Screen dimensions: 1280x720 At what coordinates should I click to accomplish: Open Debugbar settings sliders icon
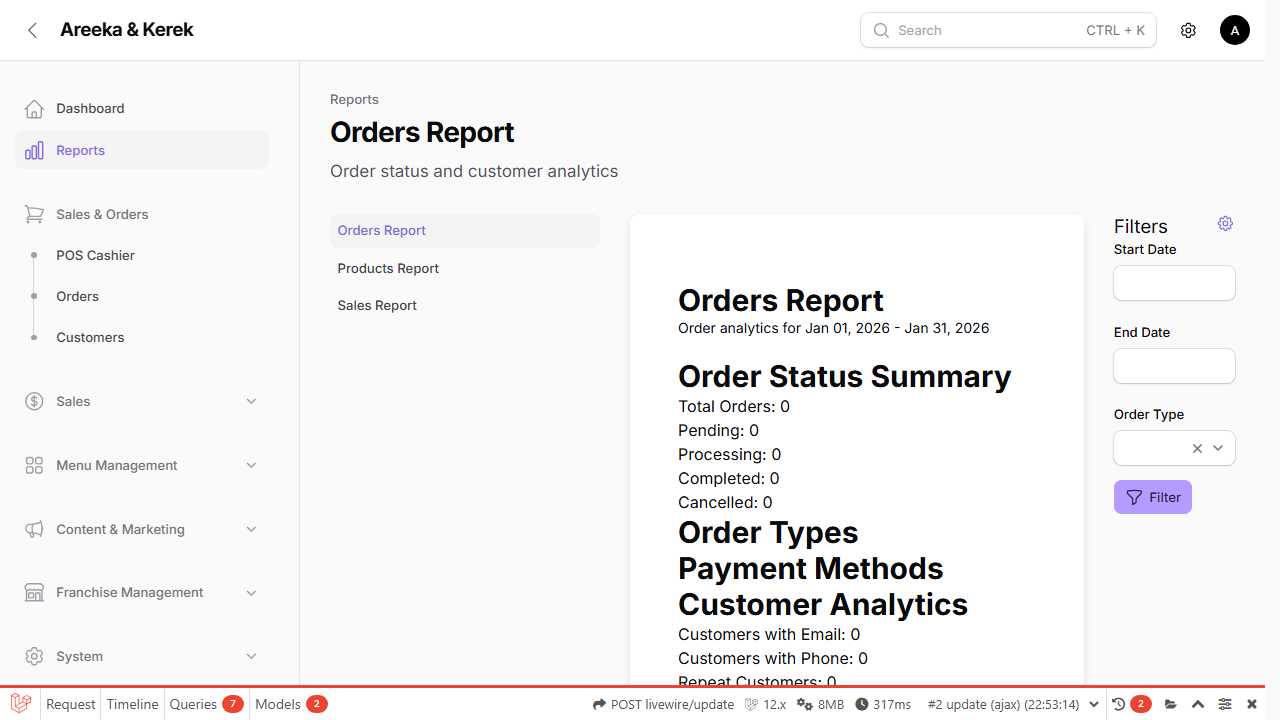(x=1224, y=703)
